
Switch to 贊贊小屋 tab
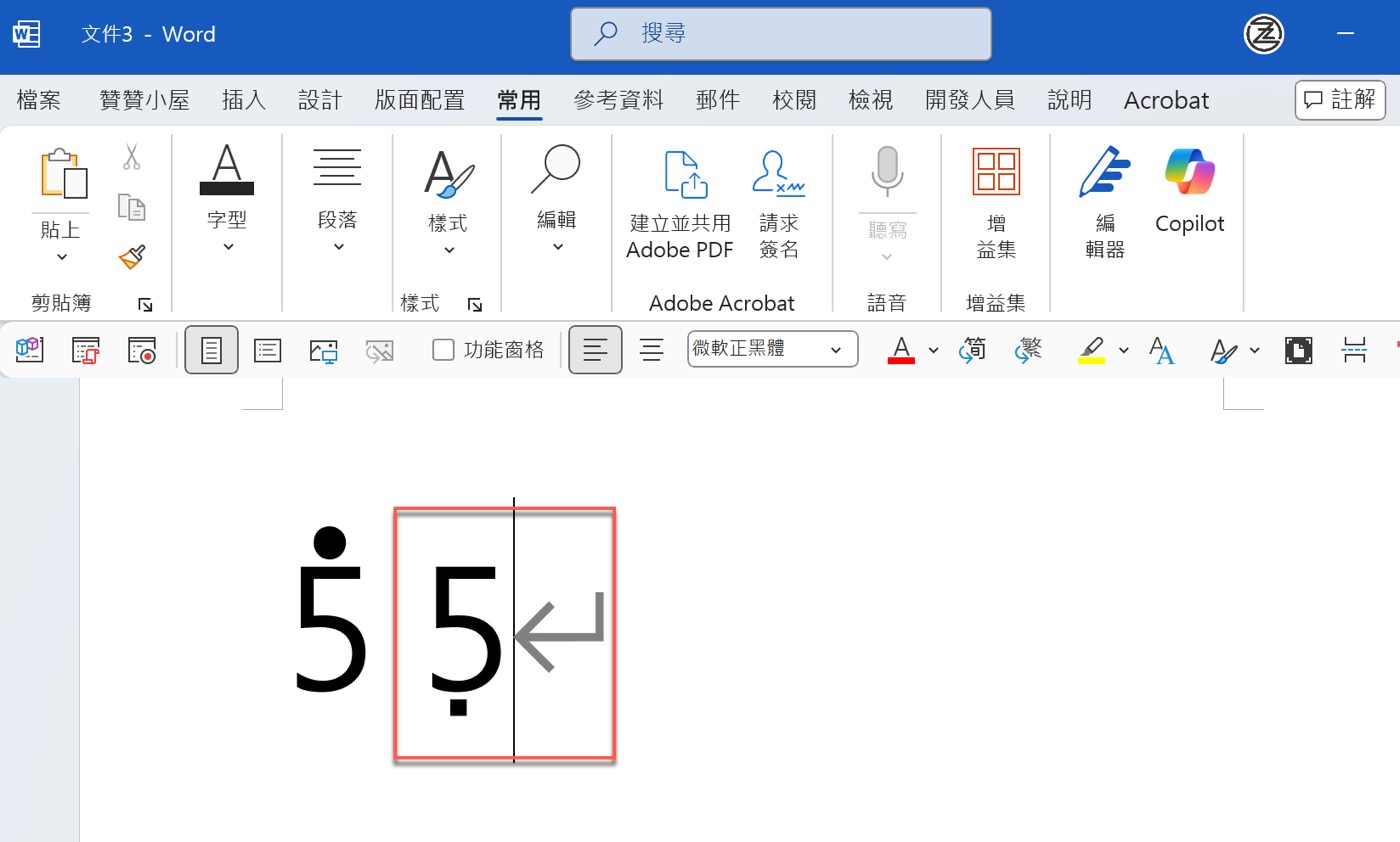145,100
